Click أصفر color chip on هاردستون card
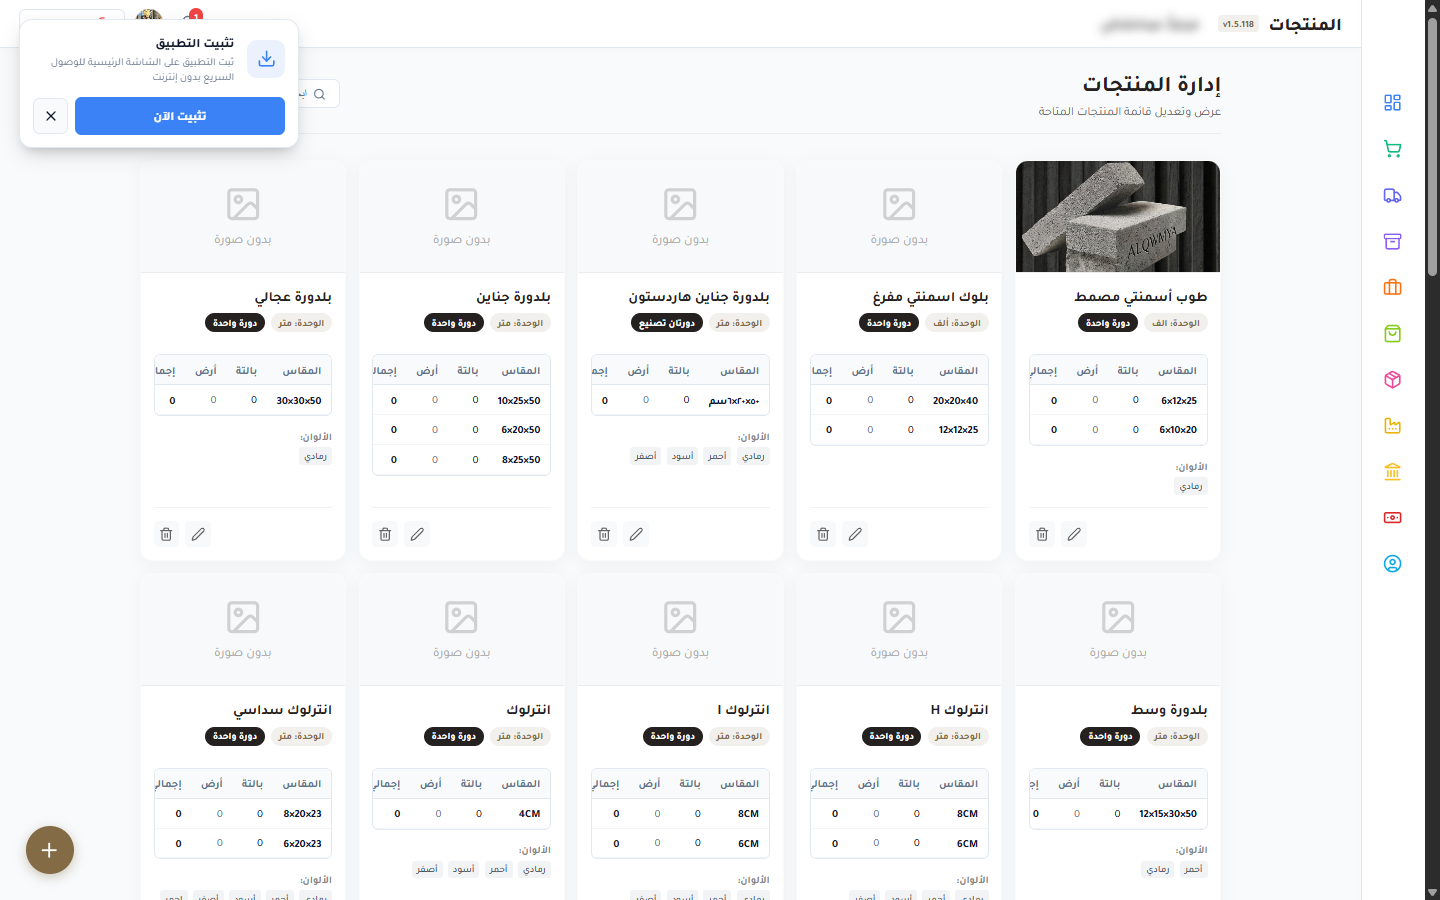 pyautogui.click(x=646, y=456)
